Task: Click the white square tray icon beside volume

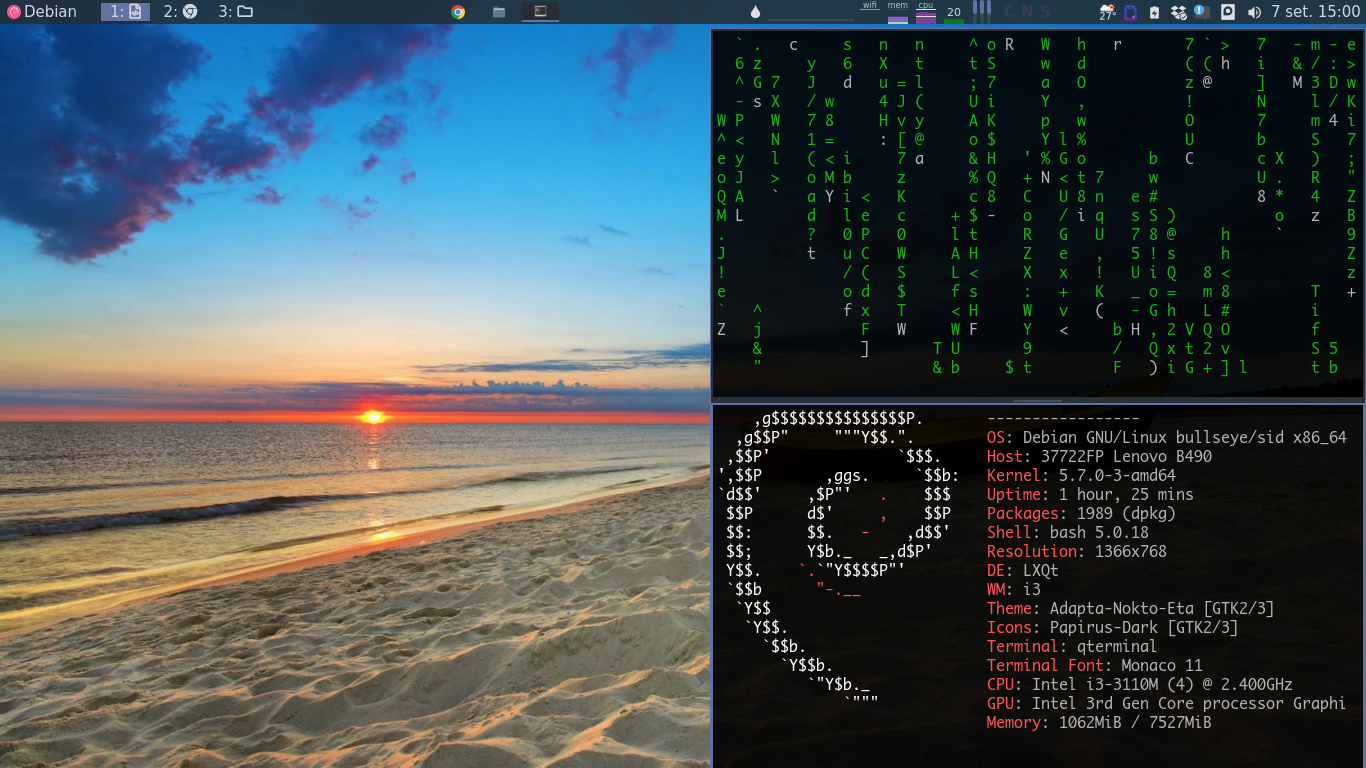Action: 1227,12
